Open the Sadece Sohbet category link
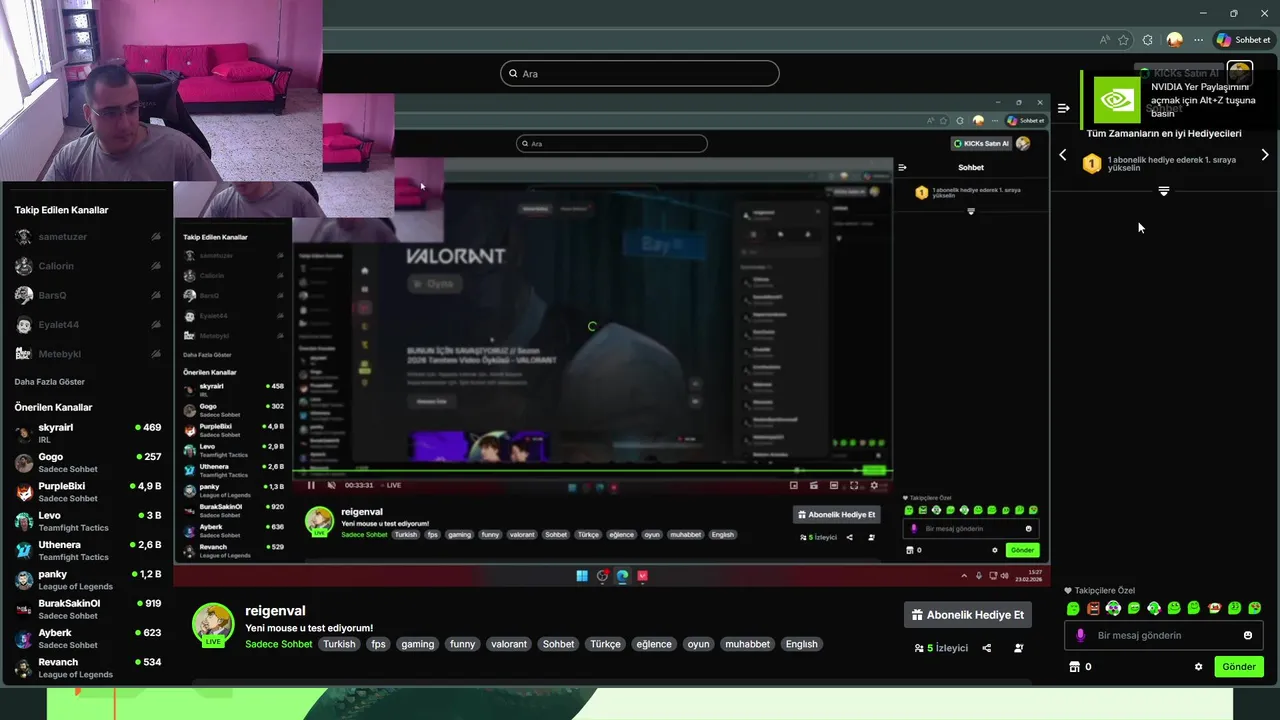The width and height of the screenshot is (1280, 720). pyautogui.click(x=279, y=644)
